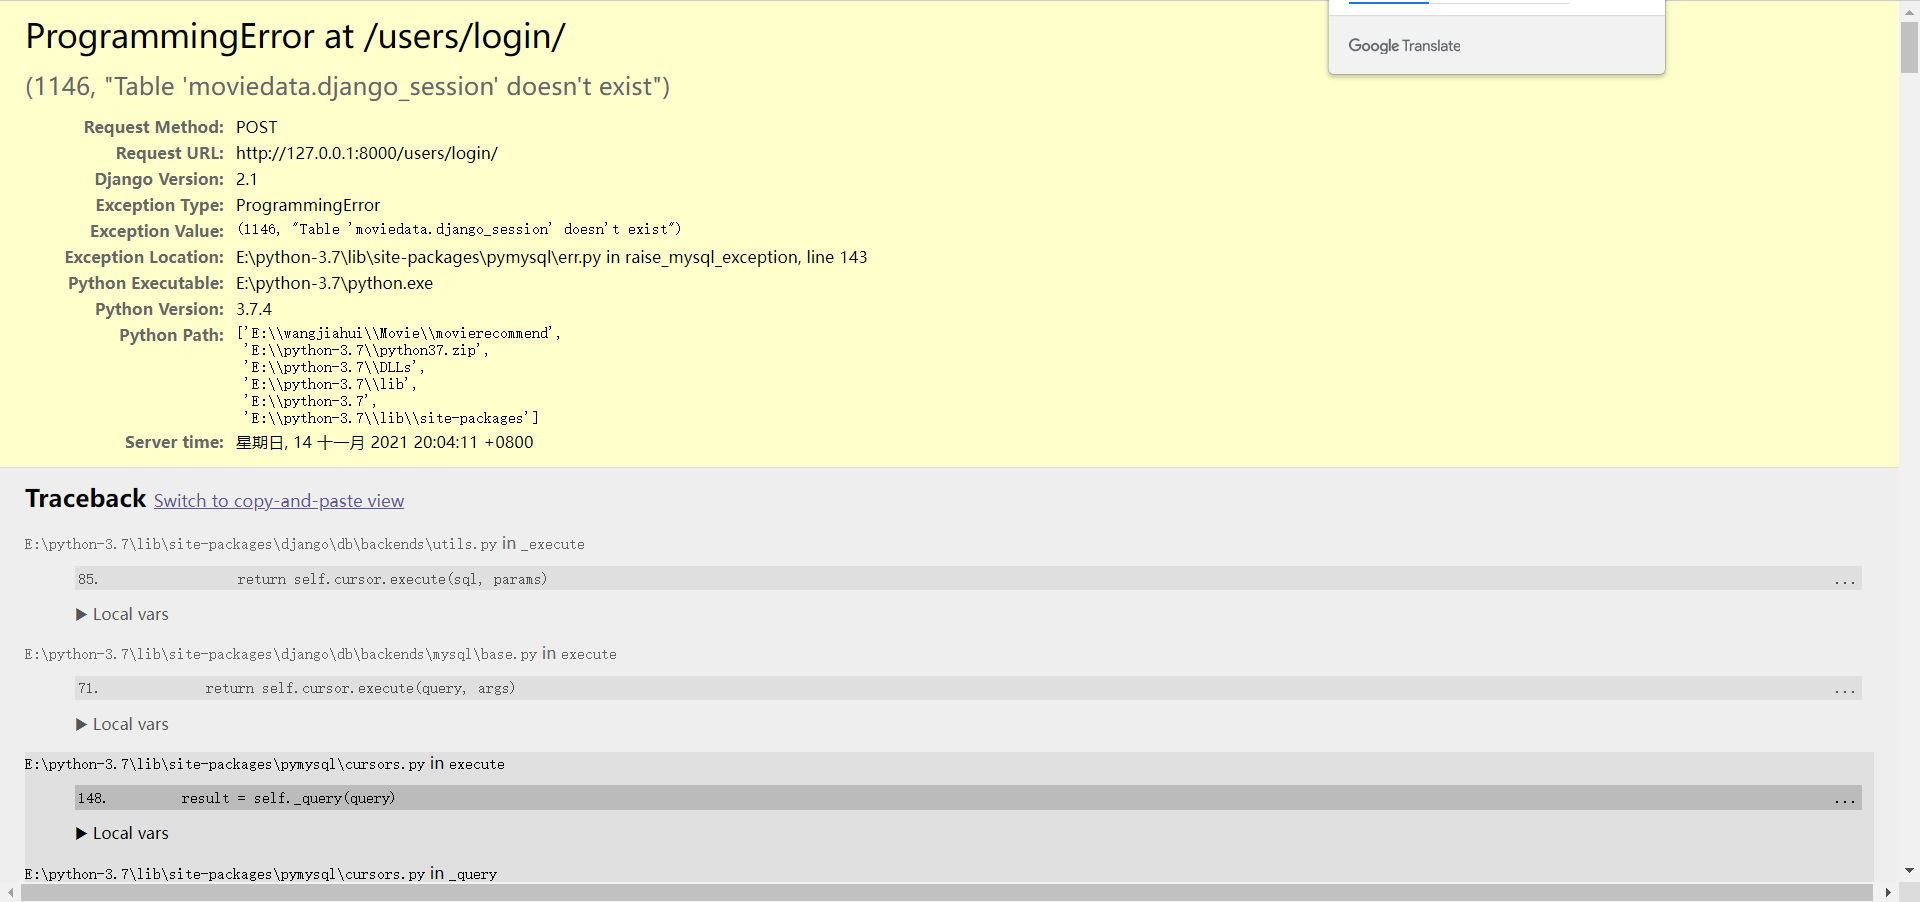Click the cursors.py _query frame header
Screen dimensions: 1920x902
click(260, 875)
